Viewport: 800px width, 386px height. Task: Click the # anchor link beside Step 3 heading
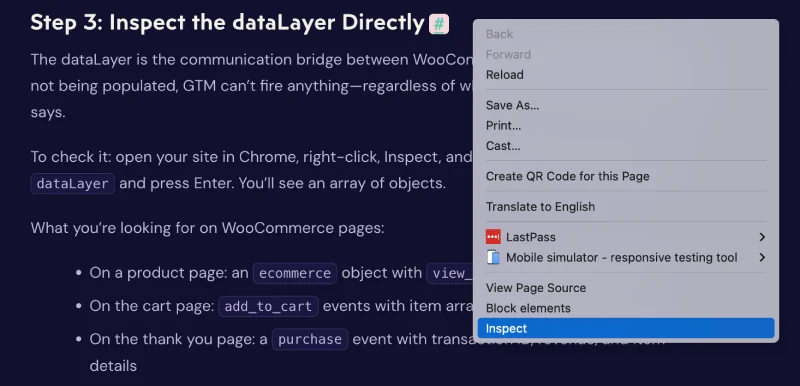(x=439, y=24)
